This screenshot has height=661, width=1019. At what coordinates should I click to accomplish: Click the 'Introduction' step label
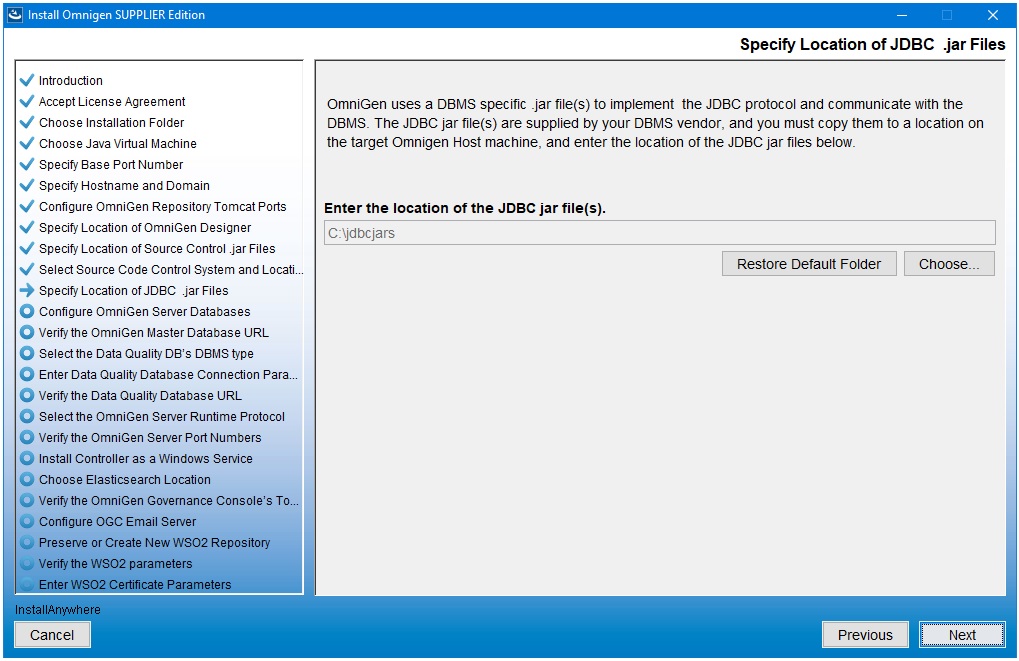tap(71, 81)
